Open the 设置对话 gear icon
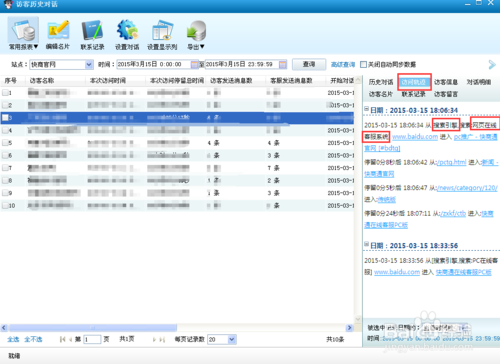500x364 pixels. [x=127, y=35]
